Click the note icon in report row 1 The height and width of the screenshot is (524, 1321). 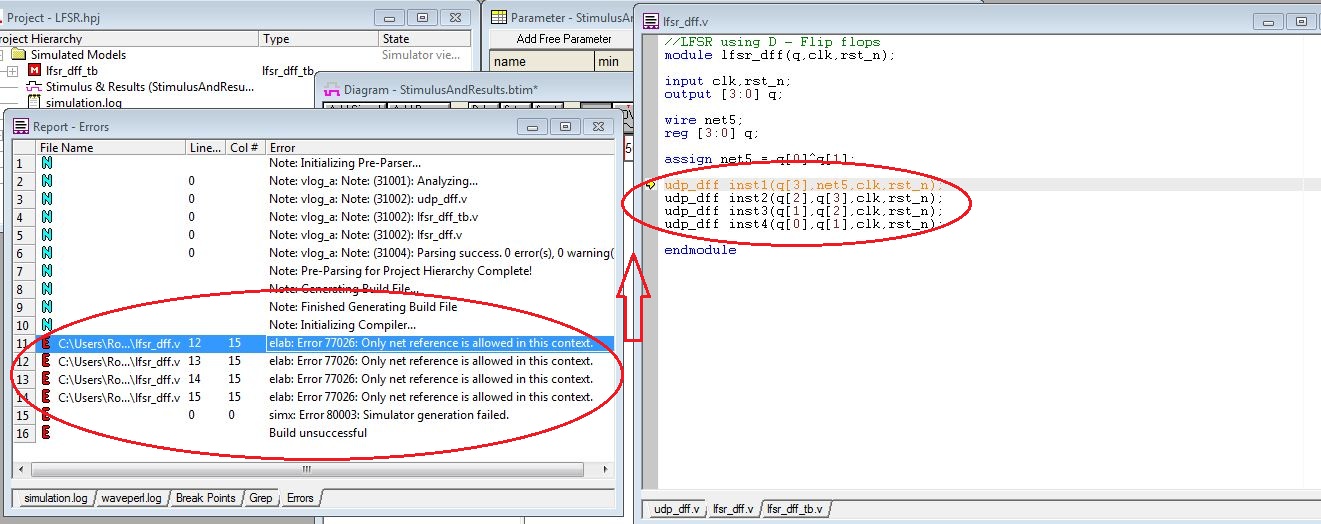click(46, 163)
